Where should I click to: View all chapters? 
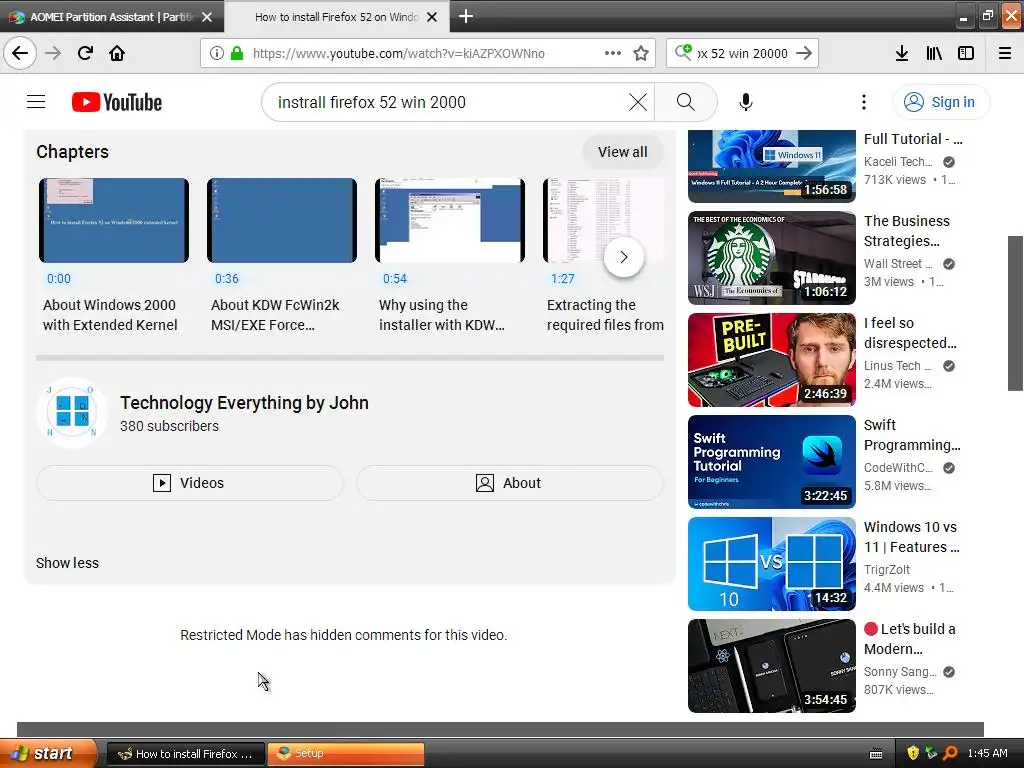[x=622, y=152]
